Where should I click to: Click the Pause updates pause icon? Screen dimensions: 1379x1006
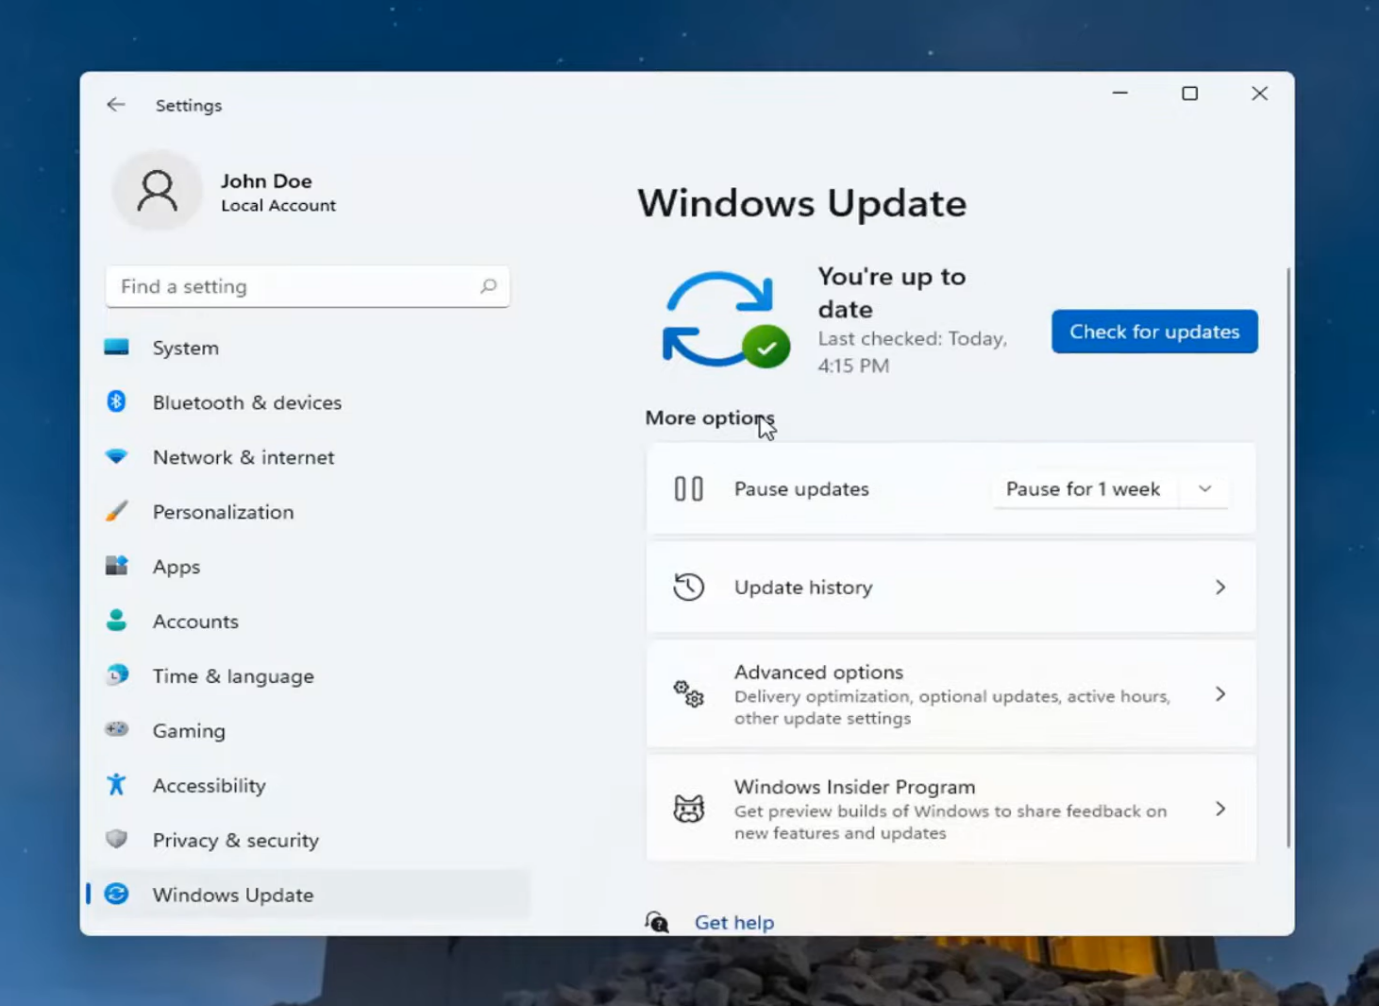click(x=689, y=489)
